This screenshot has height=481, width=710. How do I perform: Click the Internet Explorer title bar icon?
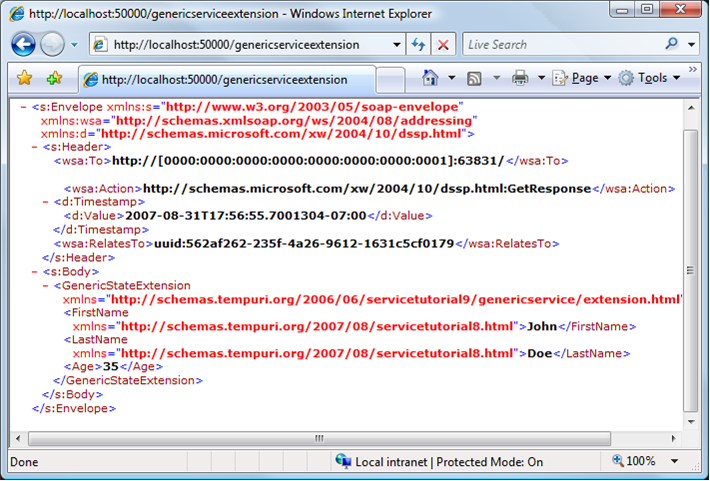[16, 14]
